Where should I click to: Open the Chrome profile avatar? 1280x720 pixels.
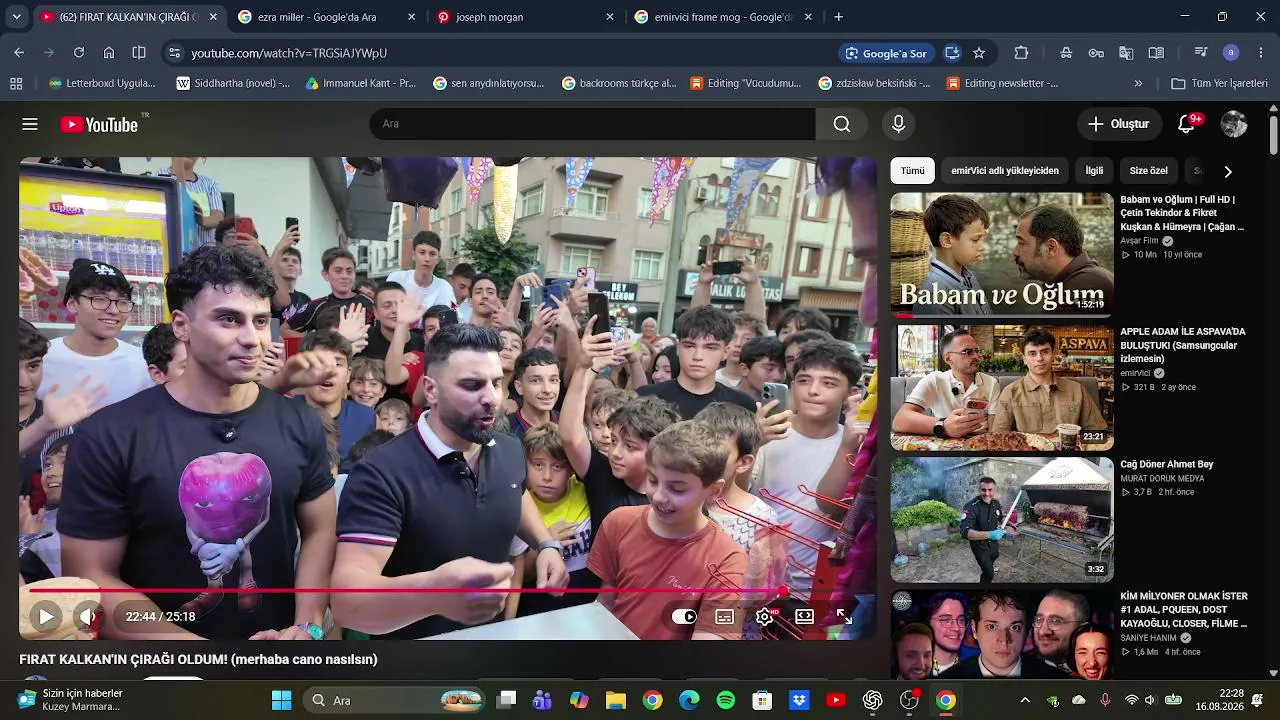(x=1231, y=53)
